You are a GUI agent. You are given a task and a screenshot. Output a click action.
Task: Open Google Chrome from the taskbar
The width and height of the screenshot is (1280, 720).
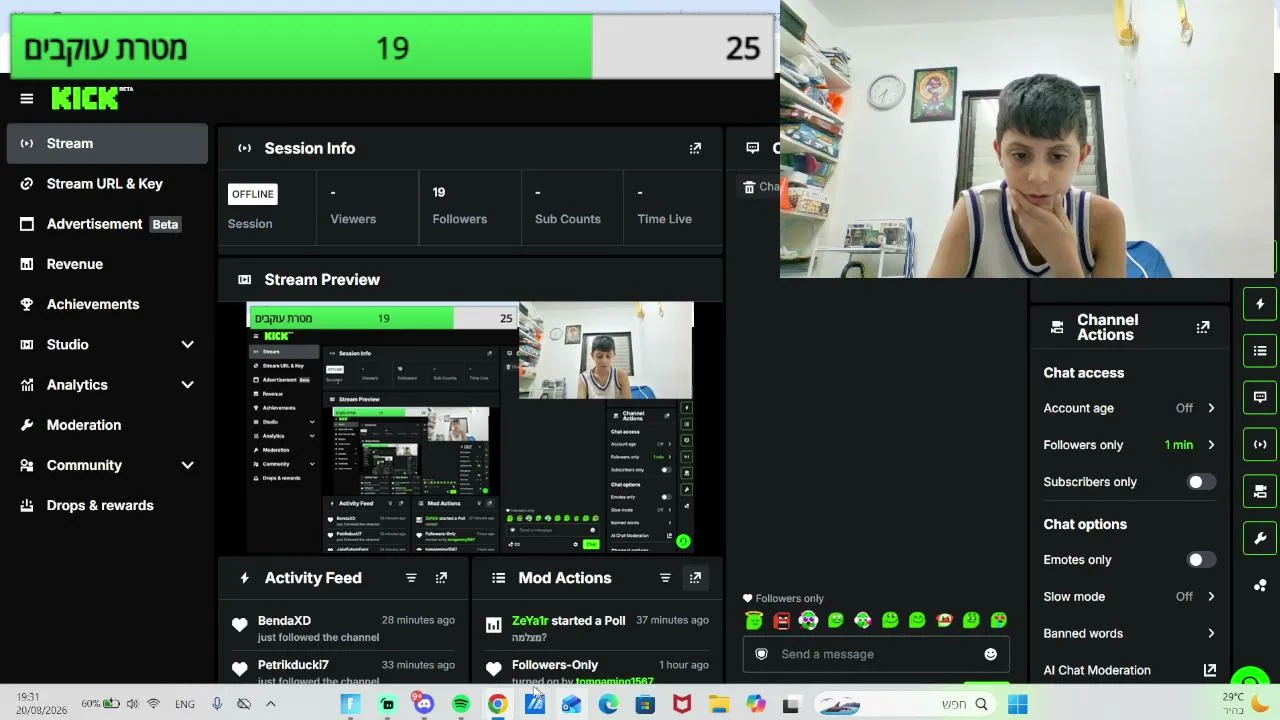[x=497, y=704]
